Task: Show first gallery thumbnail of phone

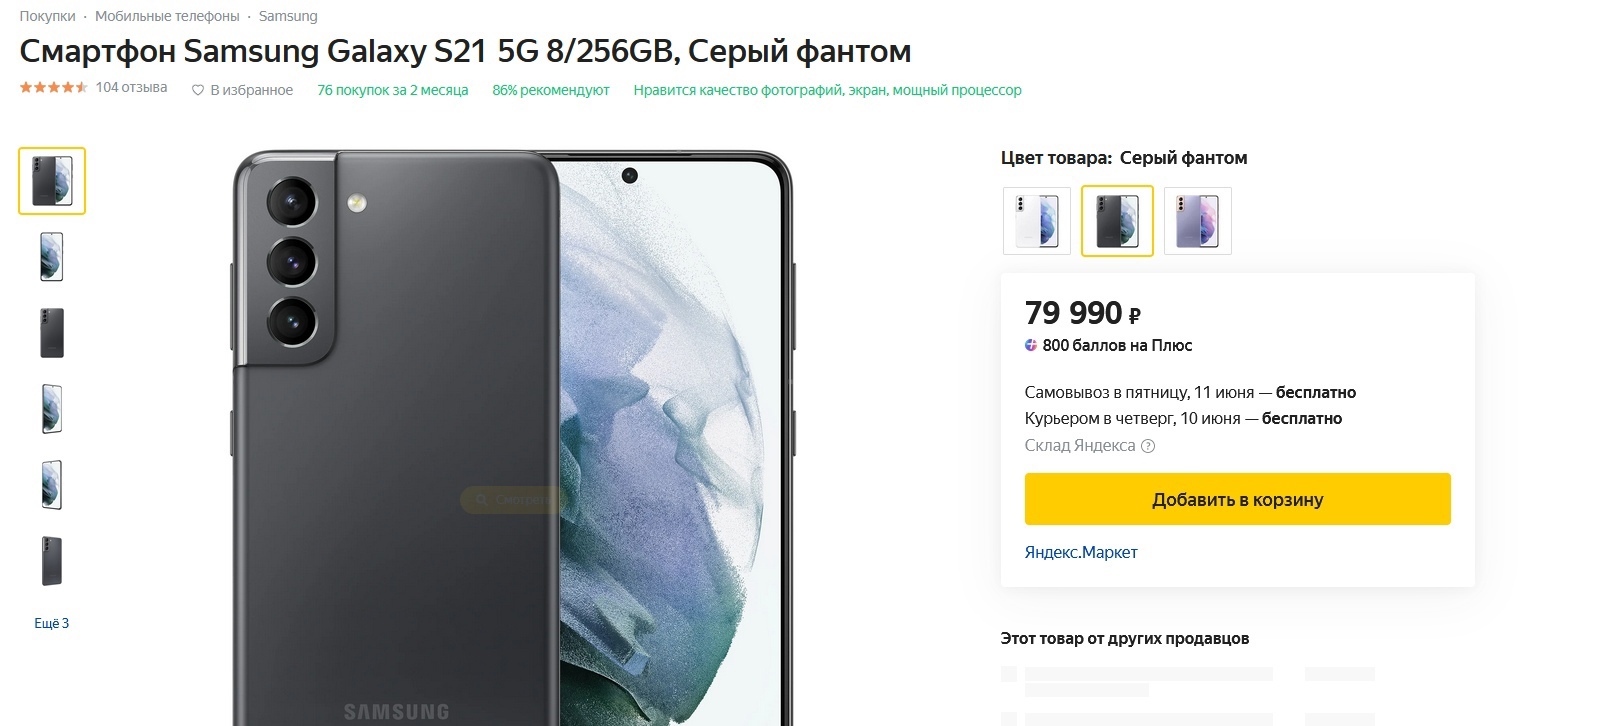Action: pos(52,181)
